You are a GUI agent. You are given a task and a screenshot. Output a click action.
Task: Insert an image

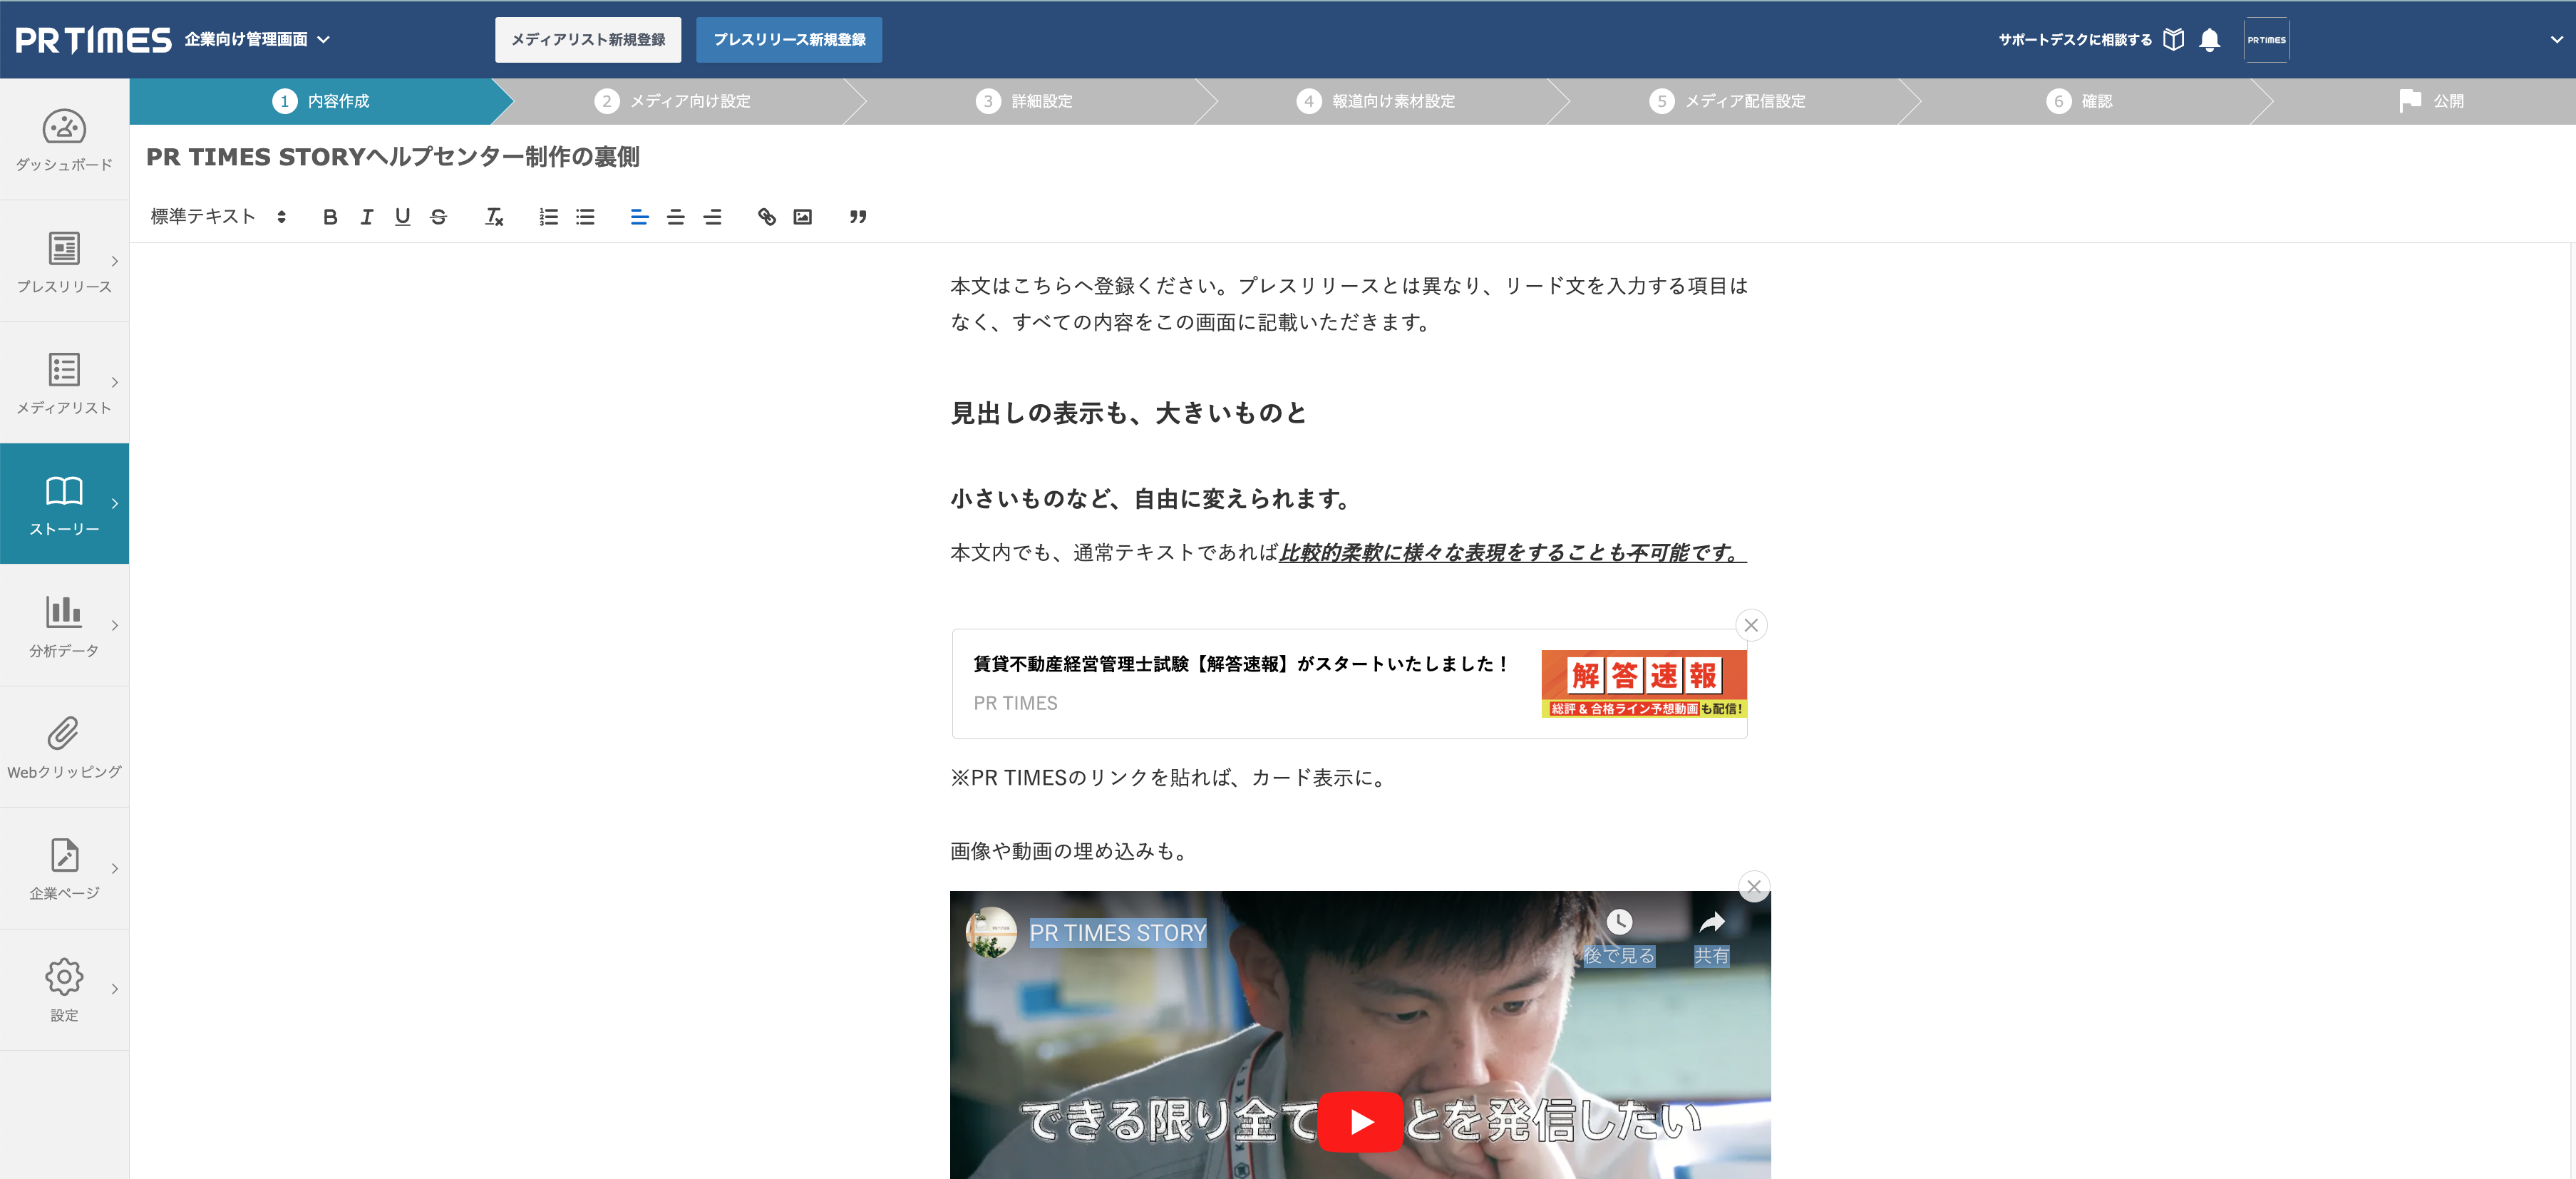point(803,217)
